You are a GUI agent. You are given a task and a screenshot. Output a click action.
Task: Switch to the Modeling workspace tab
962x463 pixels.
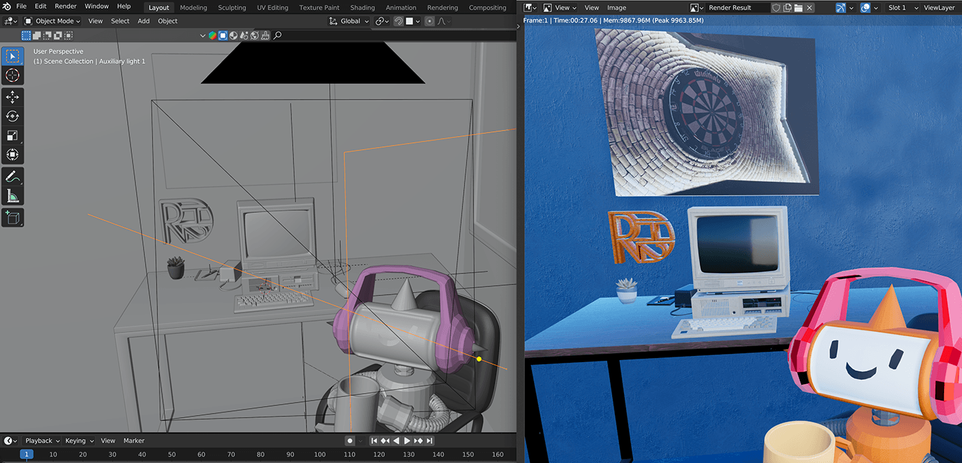(x=193, y=7)
